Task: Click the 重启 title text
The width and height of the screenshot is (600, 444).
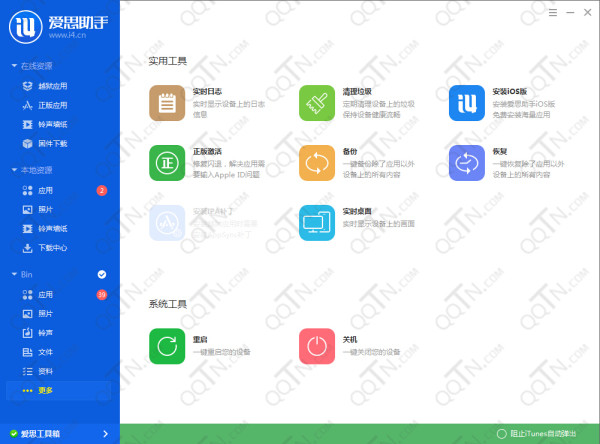Action: coord(200,340)
